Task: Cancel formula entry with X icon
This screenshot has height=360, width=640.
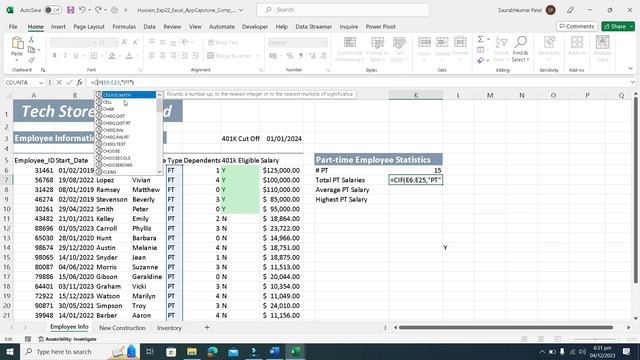Action: tap(59, 82)
